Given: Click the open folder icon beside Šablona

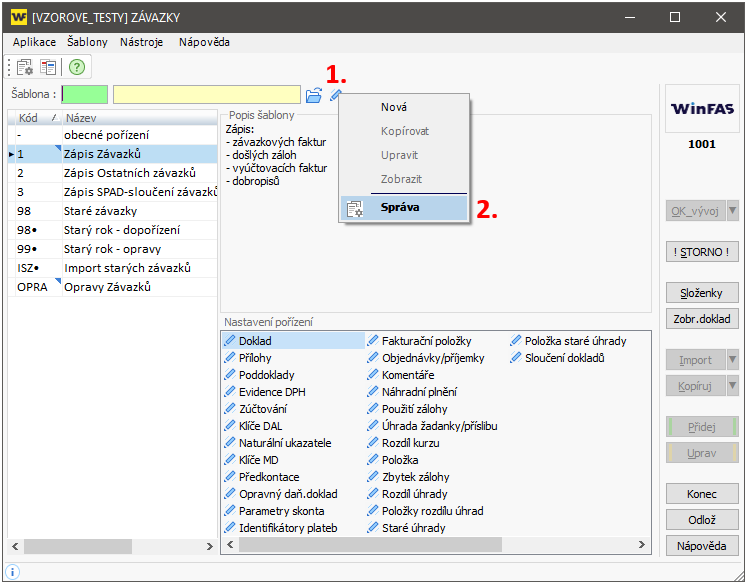Looking at the screenshot, I should (x=313, y=95).
